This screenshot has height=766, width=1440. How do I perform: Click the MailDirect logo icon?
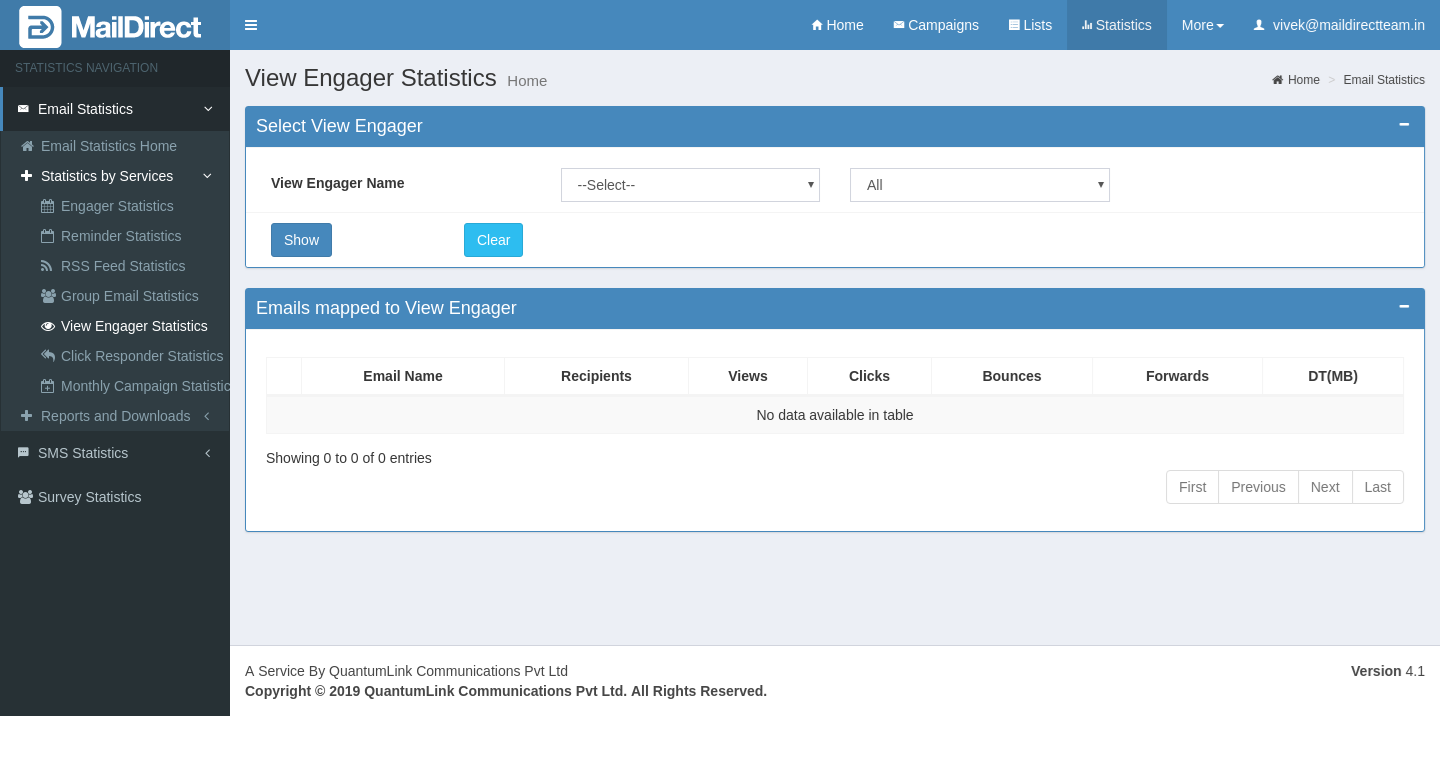pyautogui.click(x=40, y=27)
